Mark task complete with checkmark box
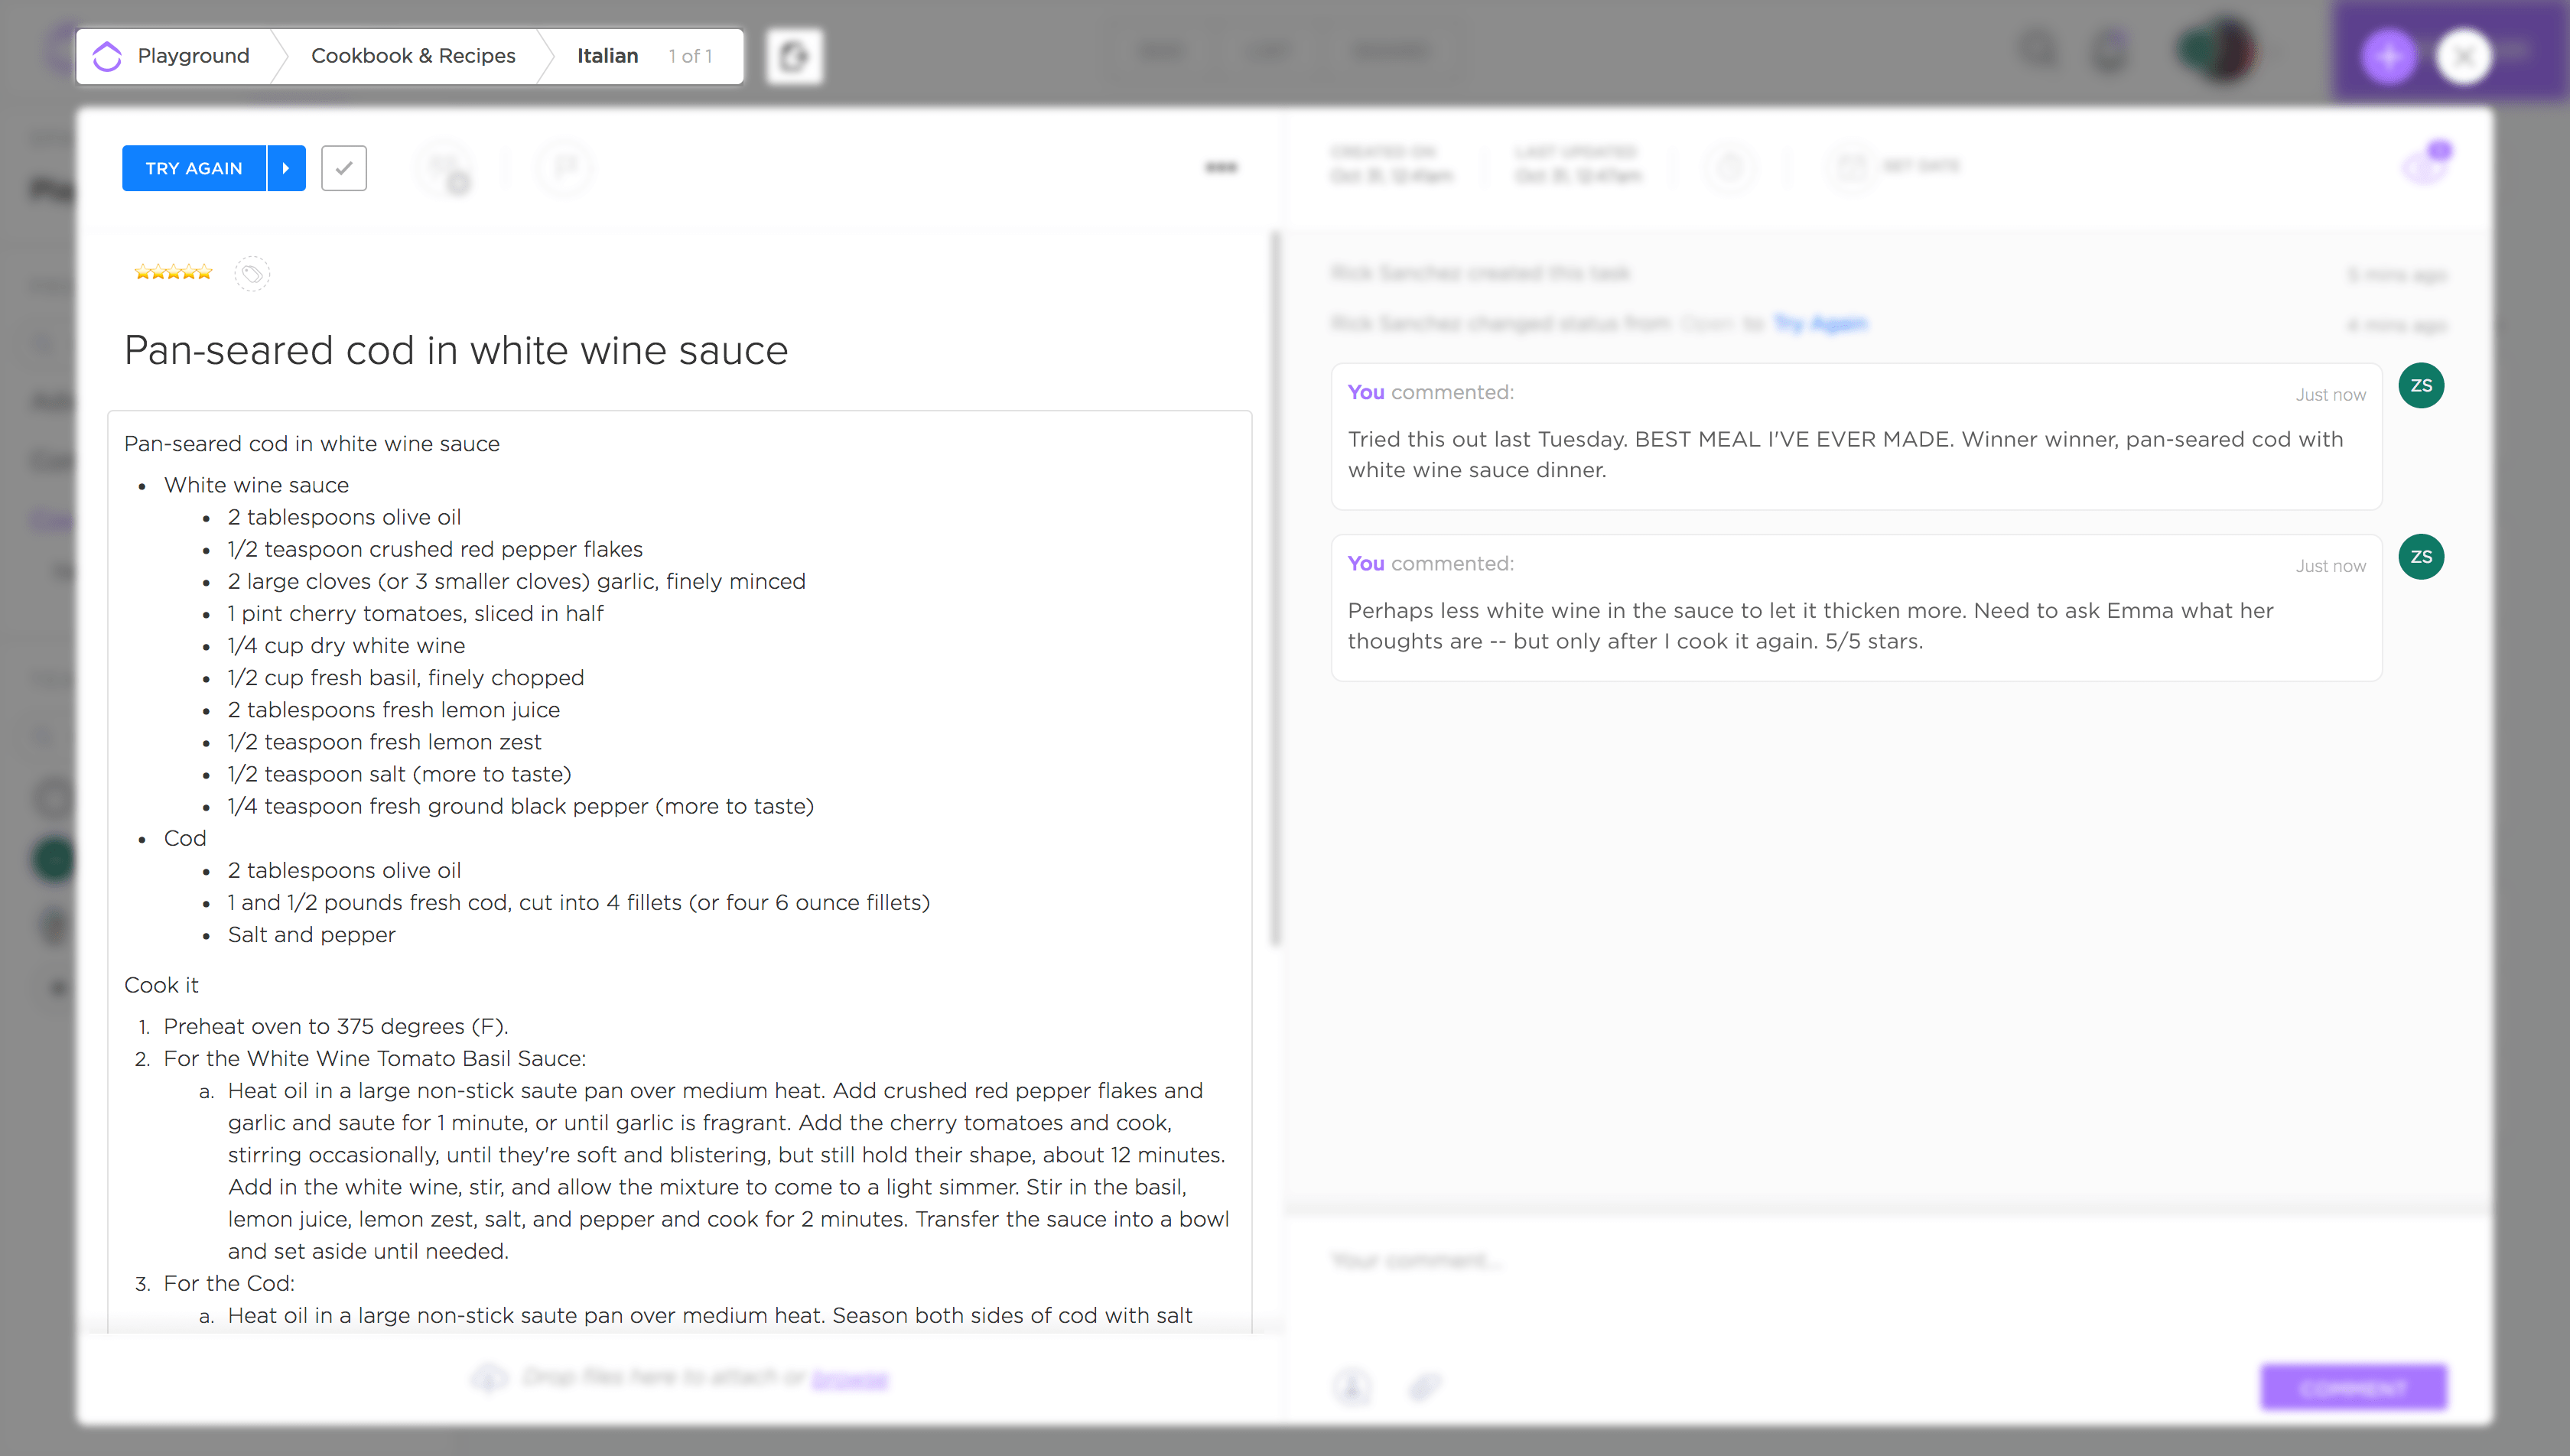This screenshot has width=2570, height=1456. pyautogui.click(x=344, y=168)
